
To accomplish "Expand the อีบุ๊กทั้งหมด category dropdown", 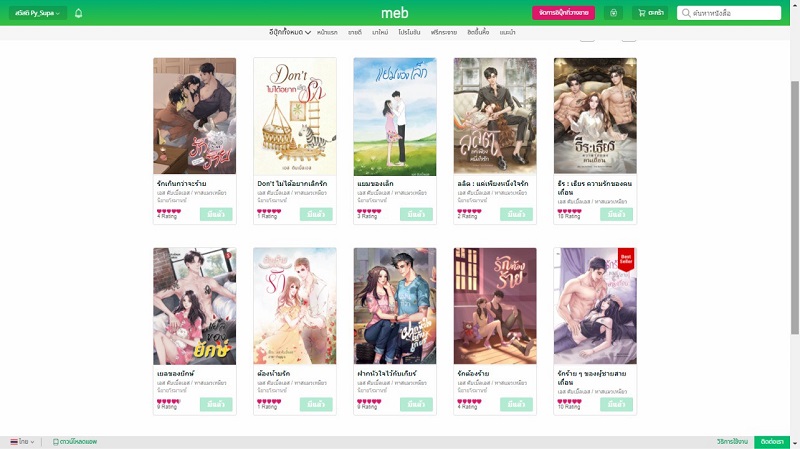I will [290, 32].
